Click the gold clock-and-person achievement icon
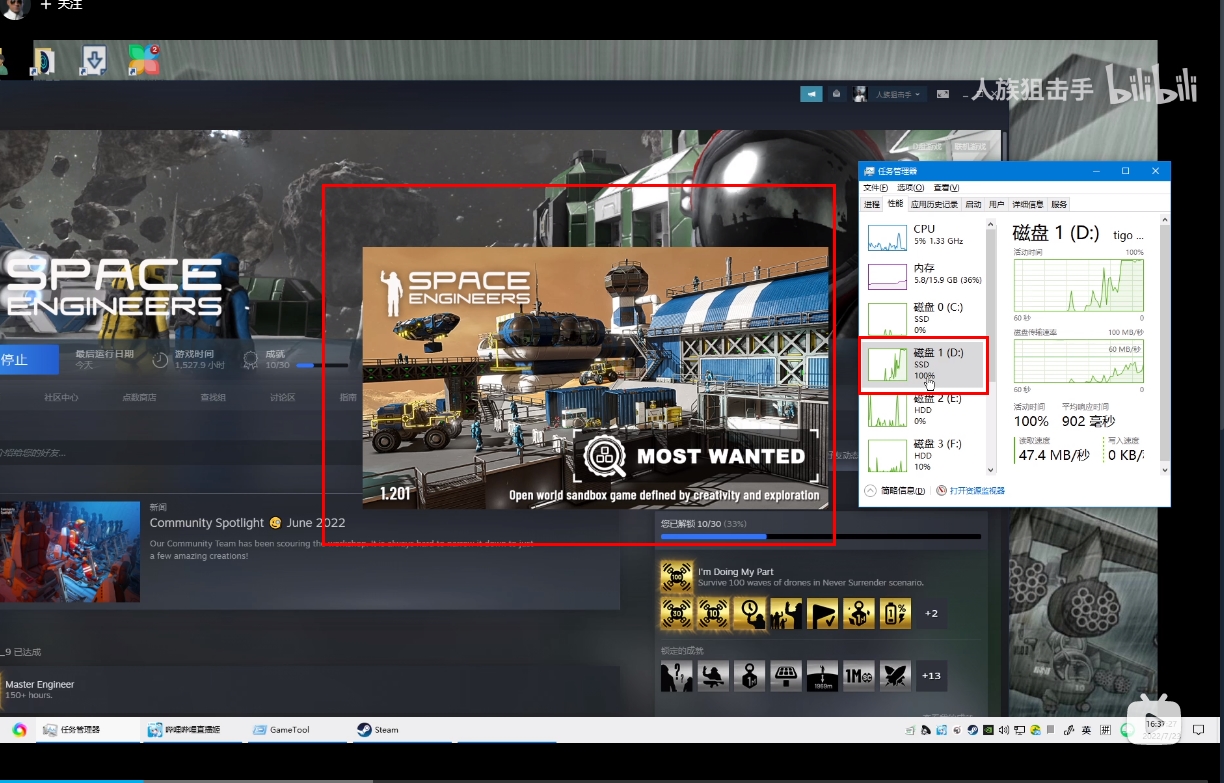The image size is (1224, 783). 750,613
